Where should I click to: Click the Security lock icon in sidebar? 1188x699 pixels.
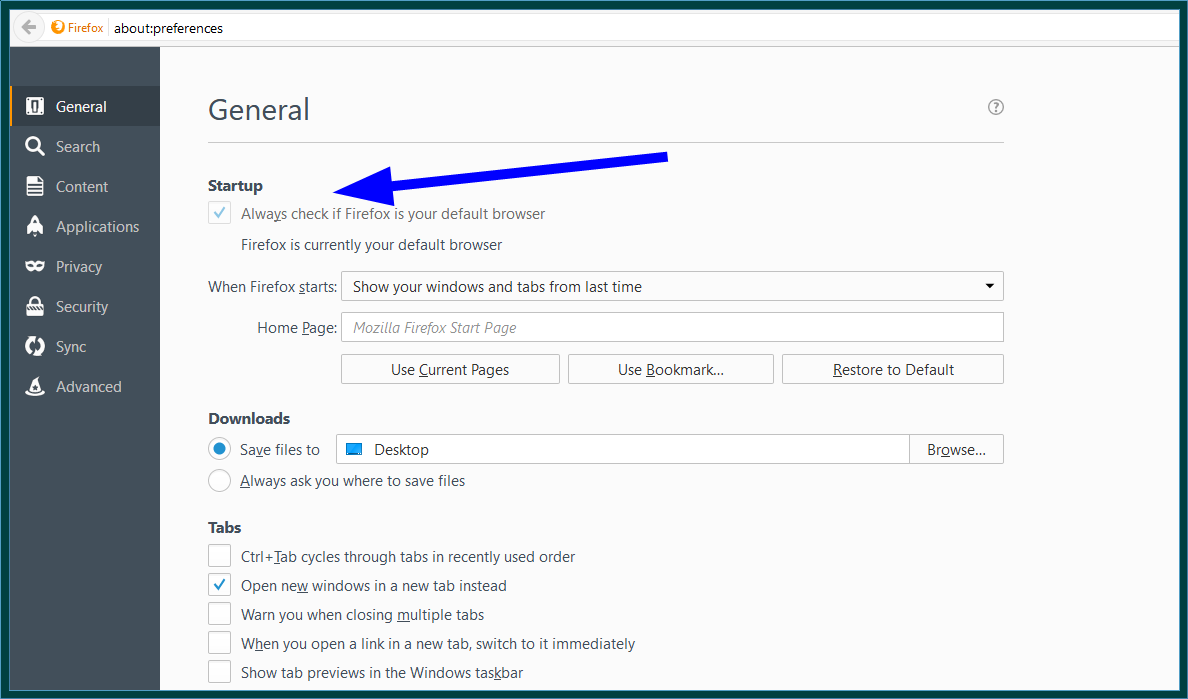tap(35, 306)
